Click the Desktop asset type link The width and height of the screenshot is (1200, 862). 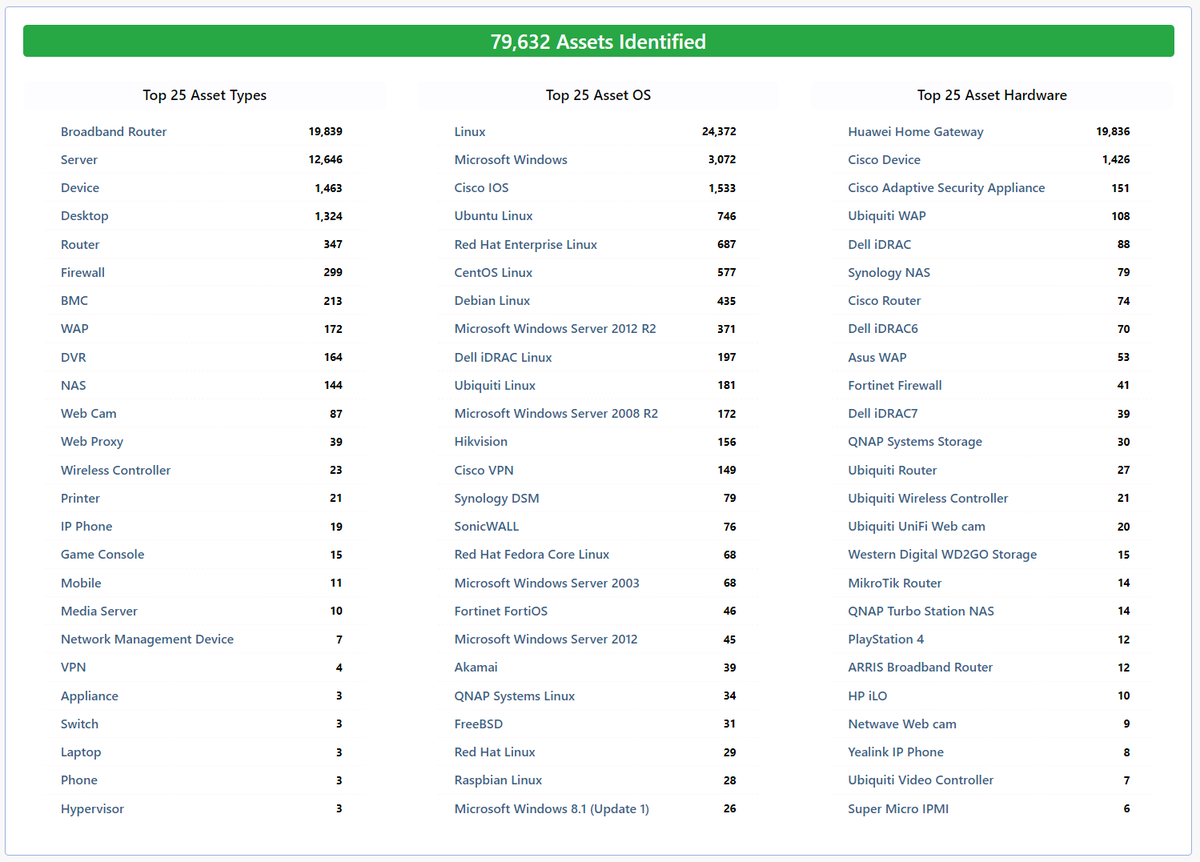coord(84,216)
